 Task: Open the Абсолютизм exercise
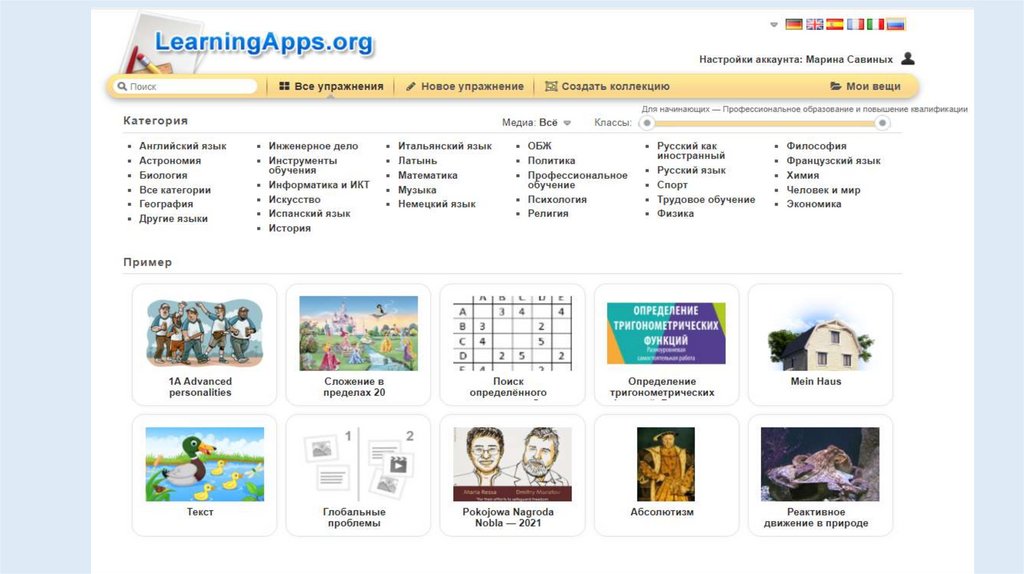tap(666, 475)
